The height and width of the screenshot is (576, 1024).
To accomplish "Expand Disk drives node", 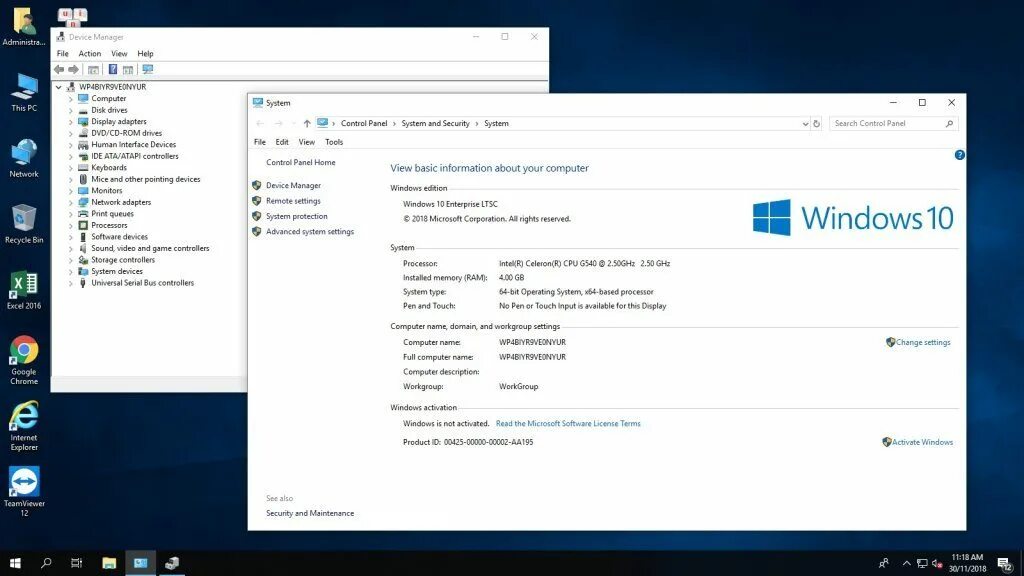I will pyautogui.click(x=71, y=110).
